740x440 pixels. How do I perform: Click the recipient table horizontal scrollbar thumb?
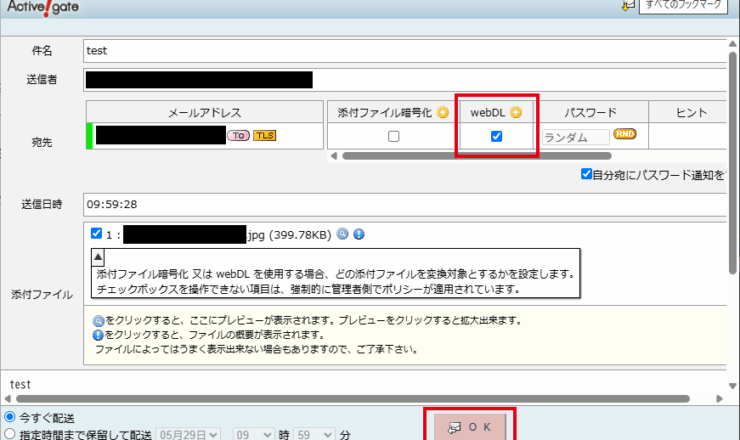tap(477, 156)
